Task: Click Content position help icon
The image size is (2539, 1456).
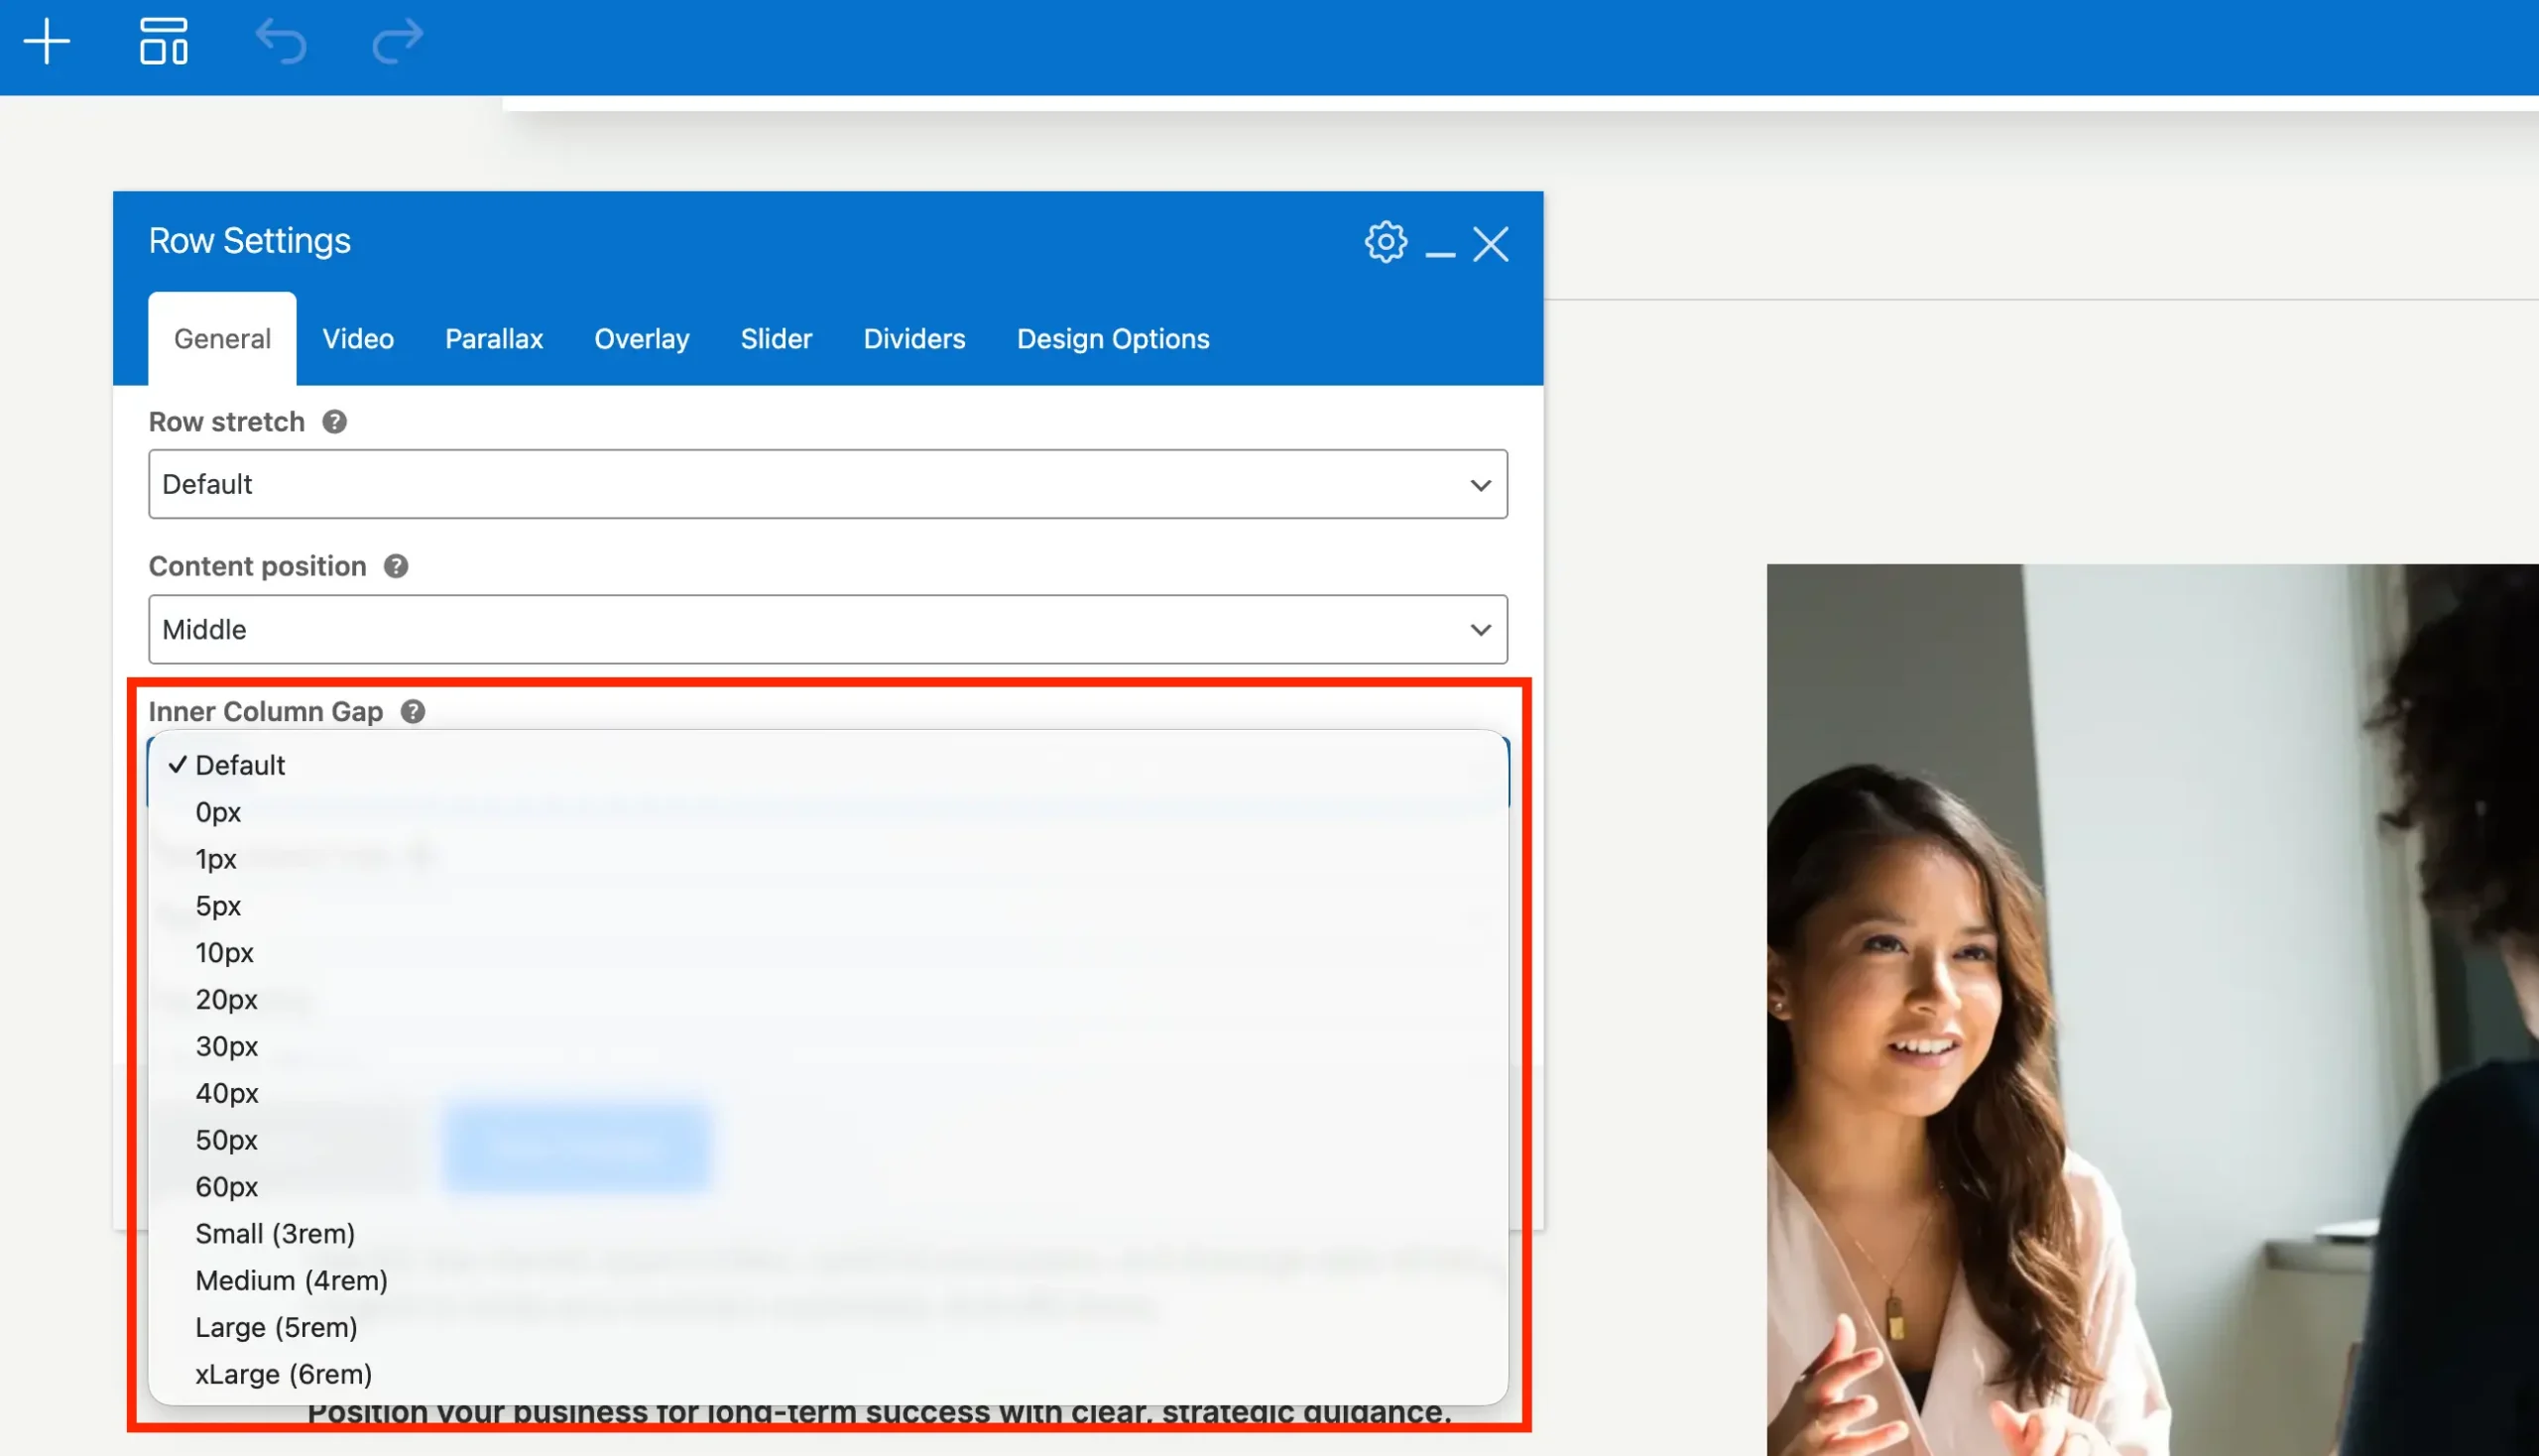Action: click(396, 567)
